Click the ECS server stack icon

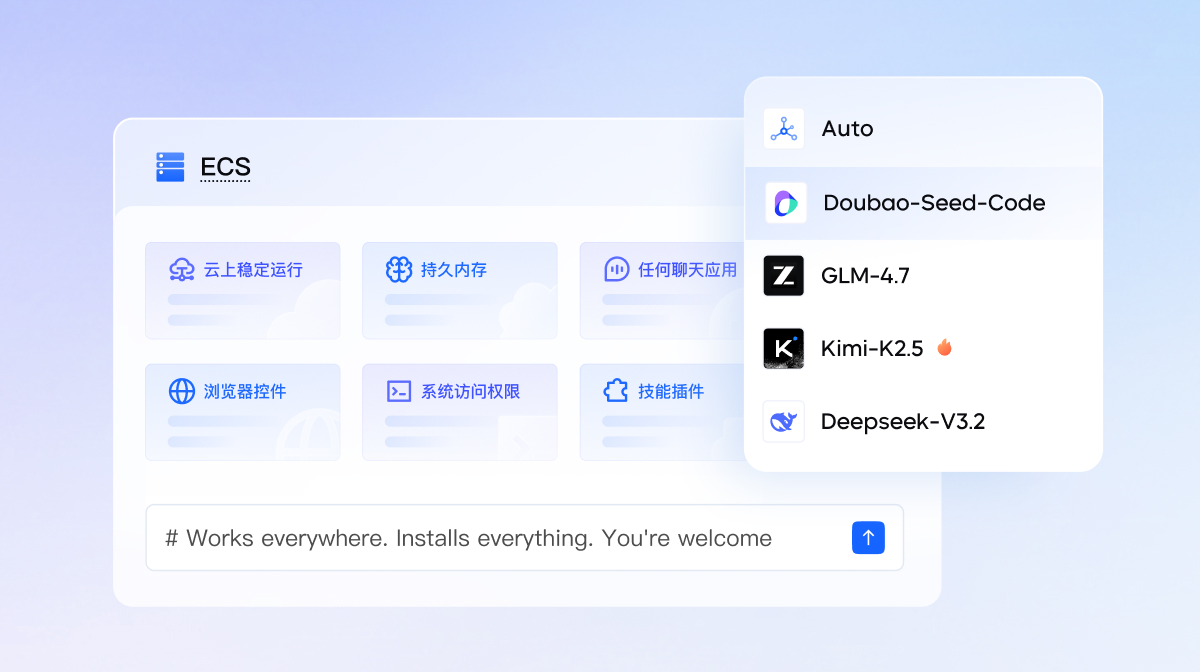tap(170, 167)
